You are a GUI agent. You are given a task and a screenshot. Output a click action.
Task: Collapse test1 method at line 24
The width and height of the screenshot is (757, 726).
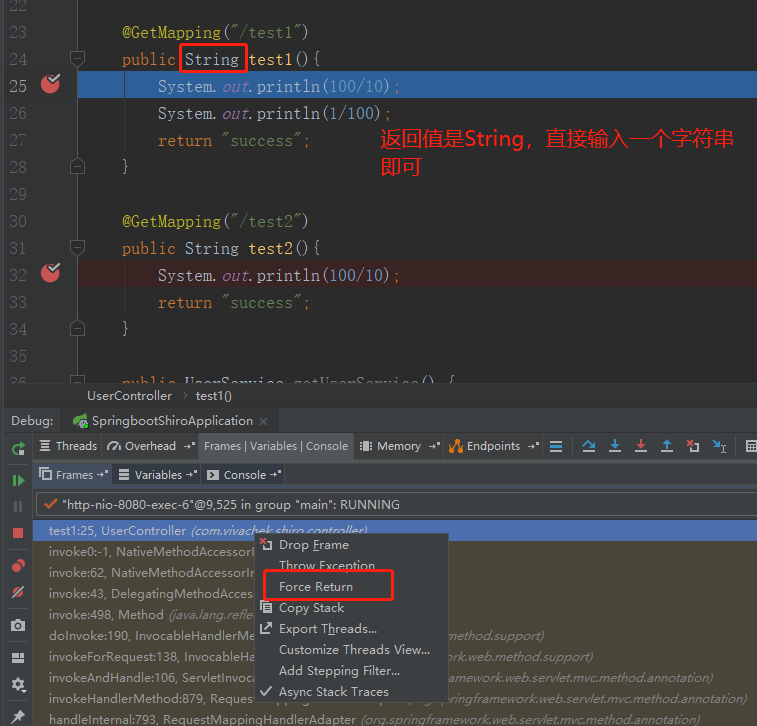(77, 59)
